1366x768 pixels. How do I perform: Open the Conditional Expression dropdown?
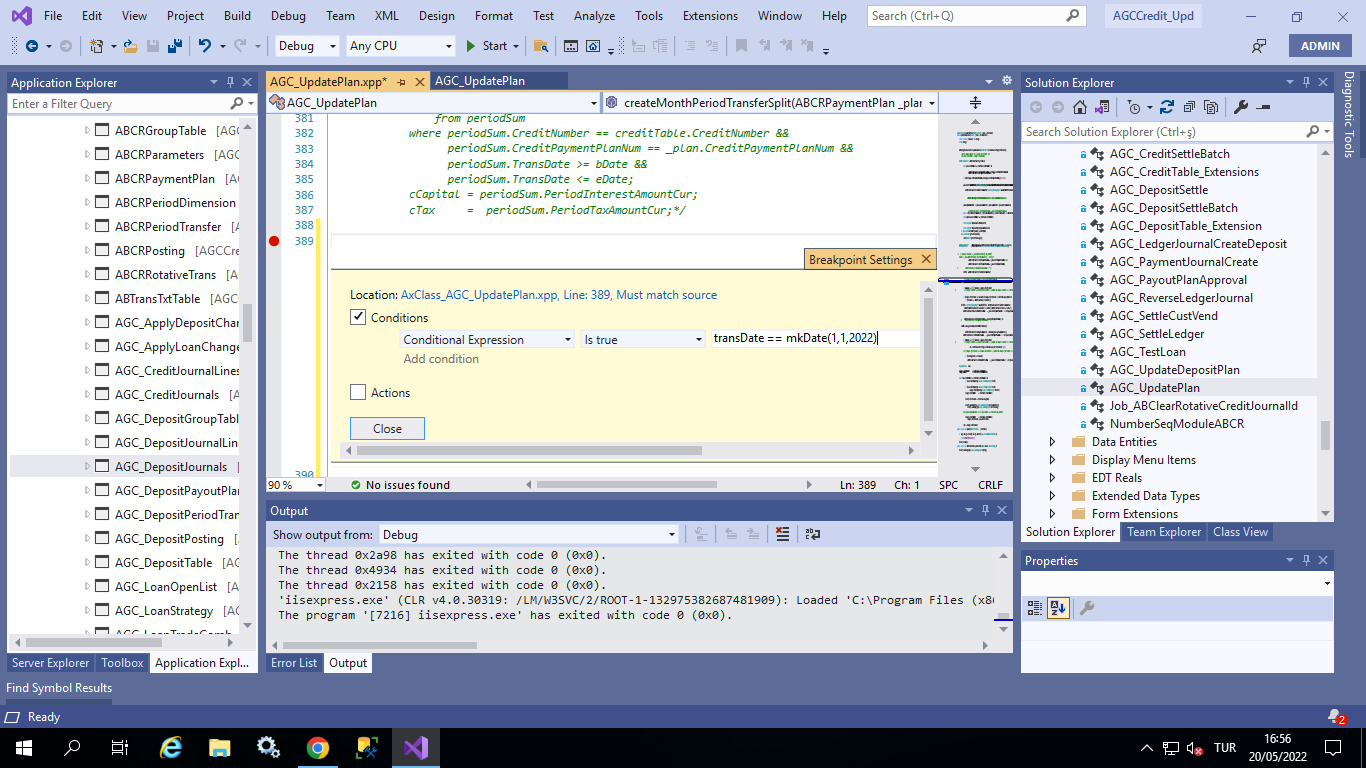click(487, 340)
